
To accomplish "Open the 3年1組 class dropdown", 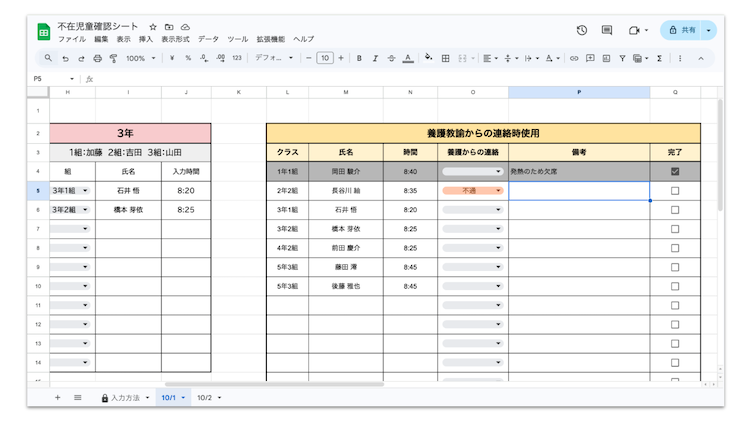I will (70, 191).
